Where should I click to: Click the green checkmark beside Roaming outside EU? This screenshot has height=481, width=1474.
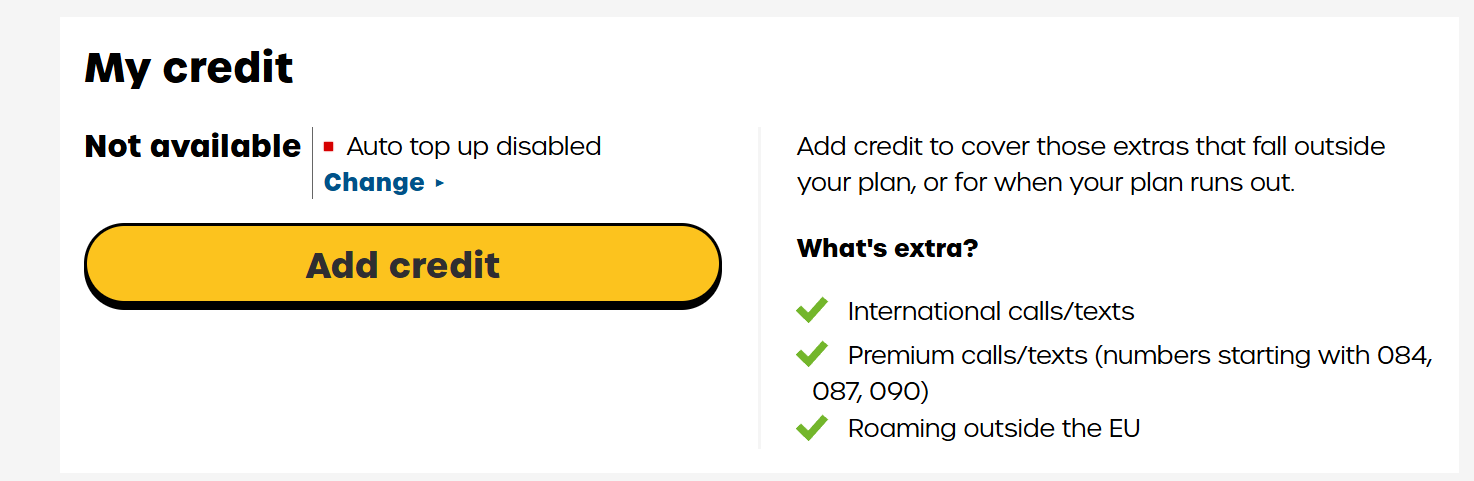[811, 428]
